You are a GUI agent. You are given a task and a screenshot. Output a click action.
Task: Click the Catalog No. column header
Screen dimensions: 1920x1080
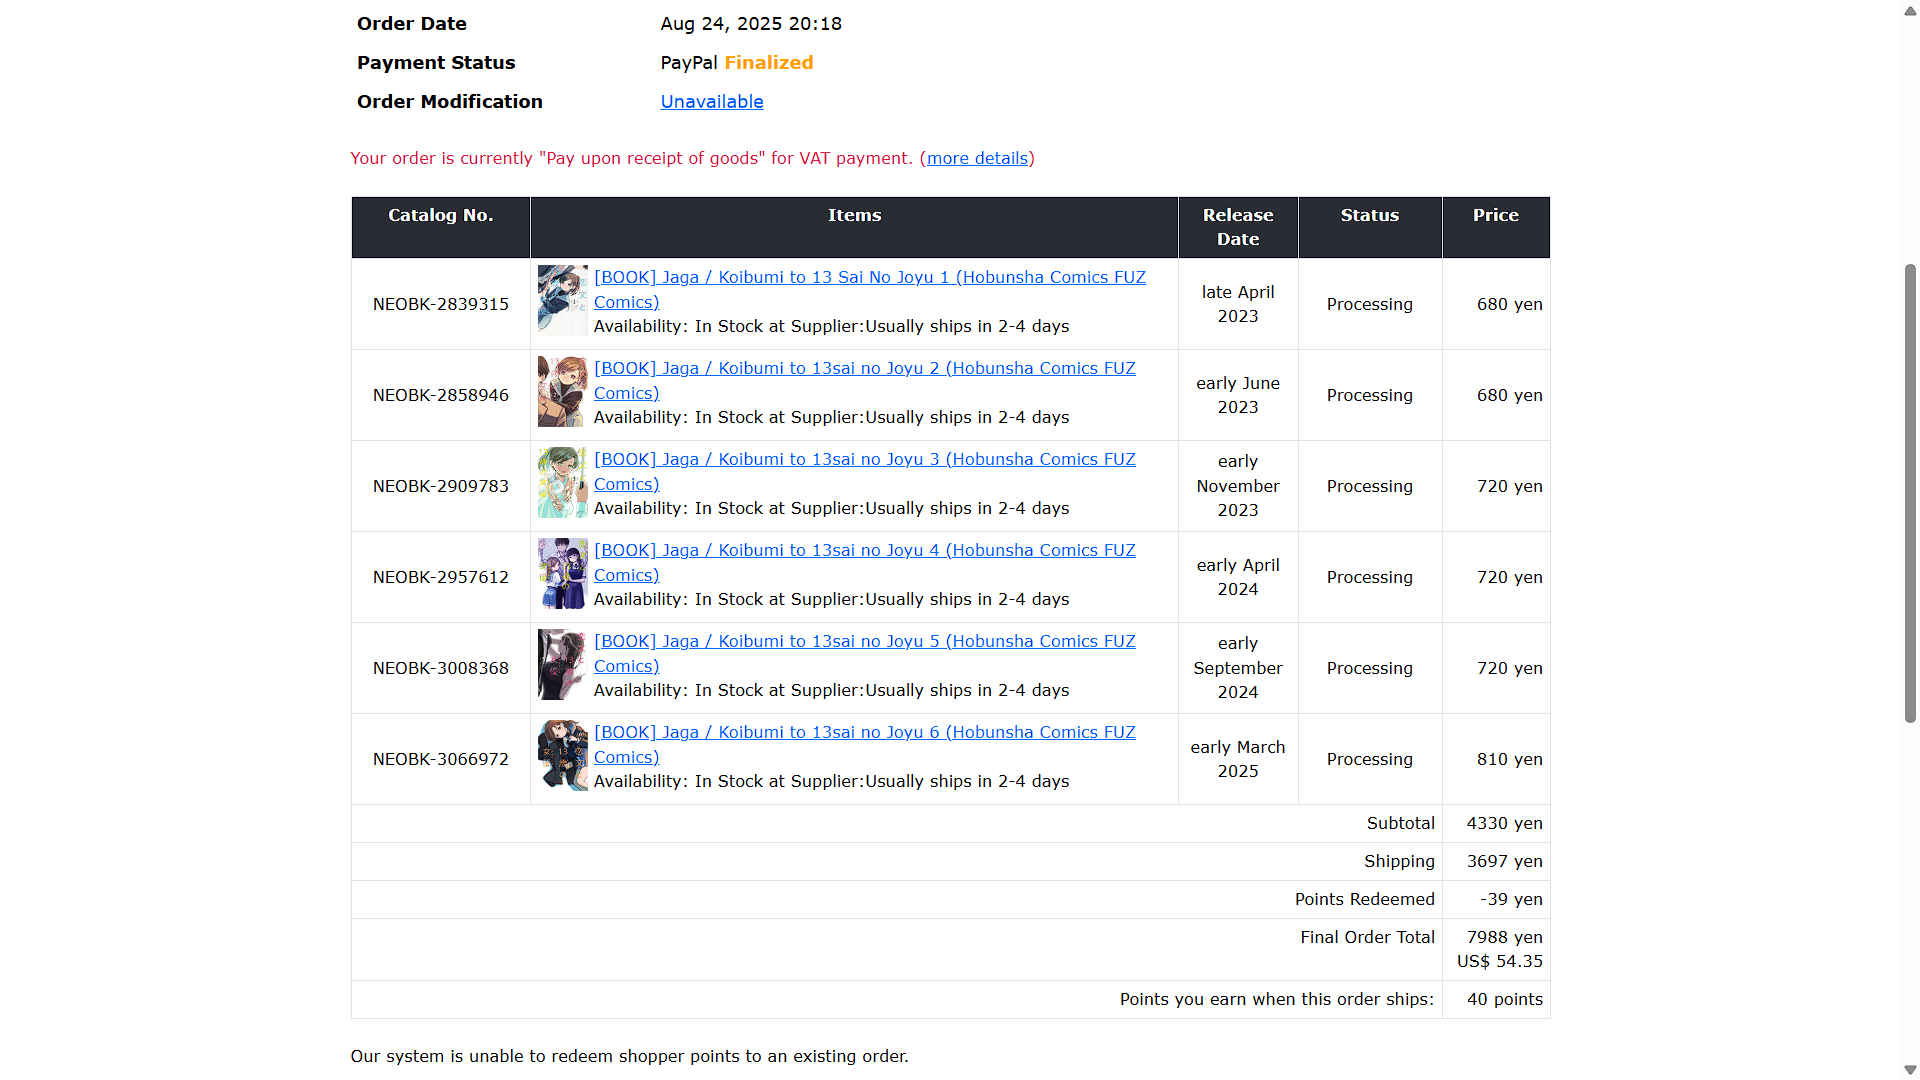pos(440,215)
